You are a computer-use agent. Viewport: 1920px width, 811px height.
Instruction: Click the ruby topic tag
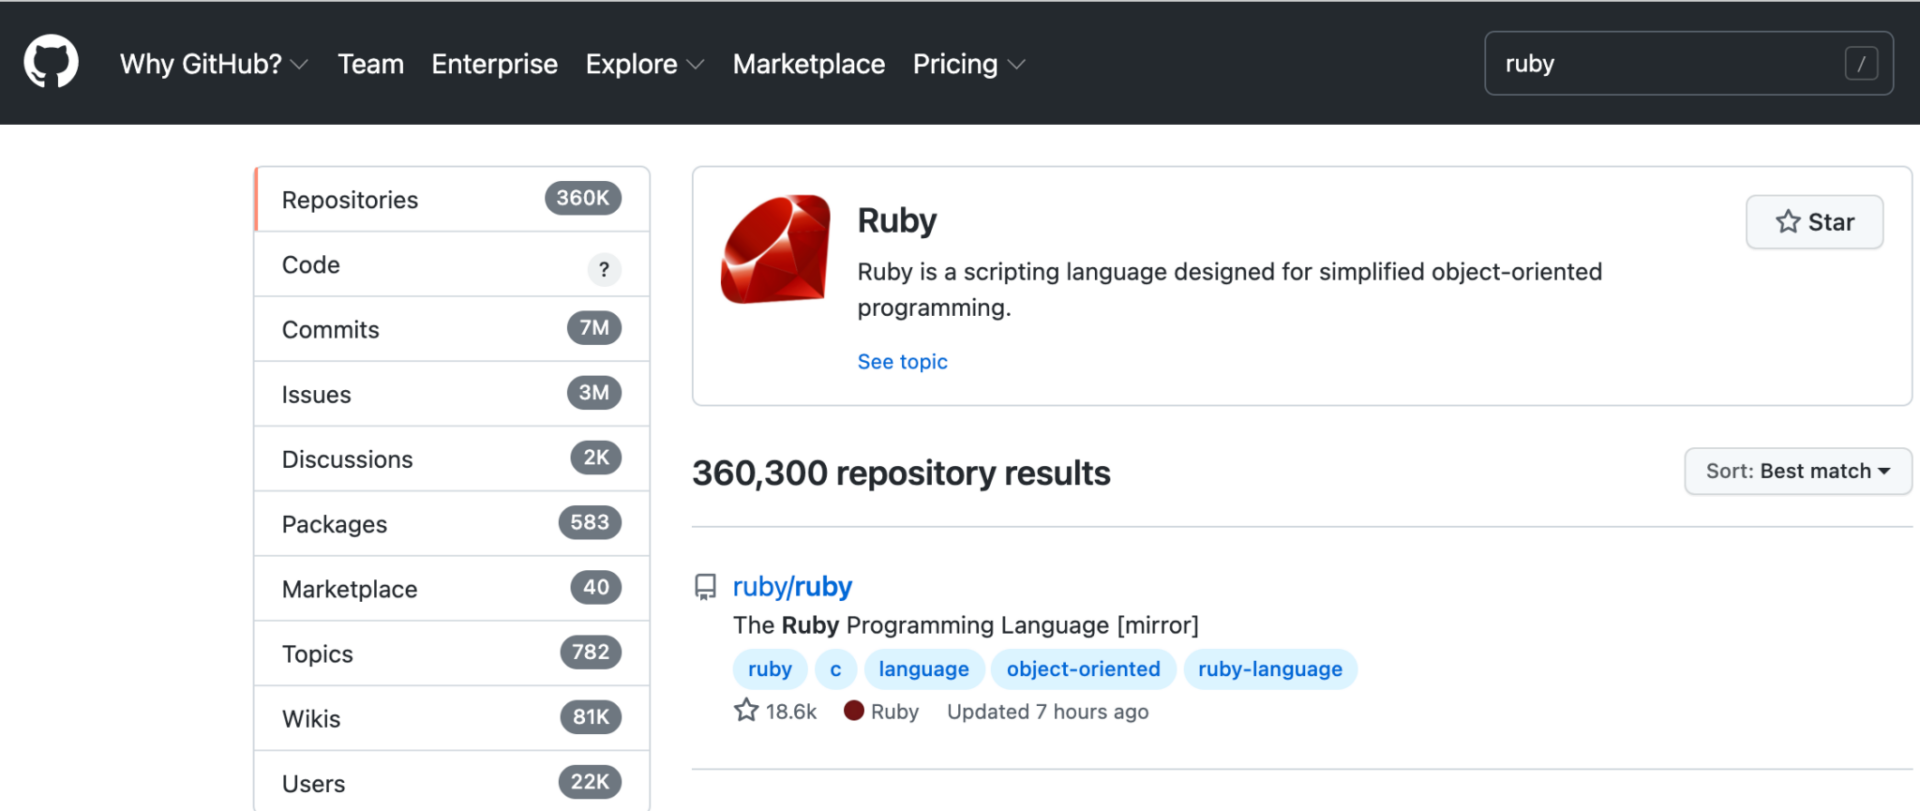(x=770, y=669)
